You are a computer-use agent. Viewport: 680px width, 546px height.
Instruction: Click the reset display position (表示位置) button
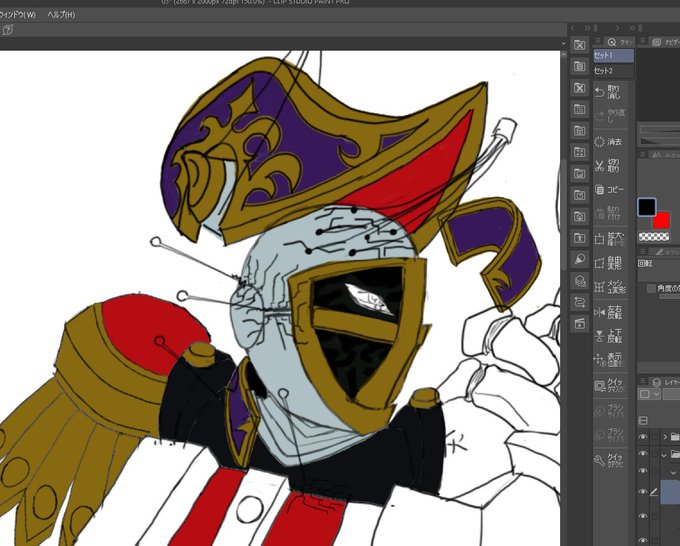click(x=609, y=360)
